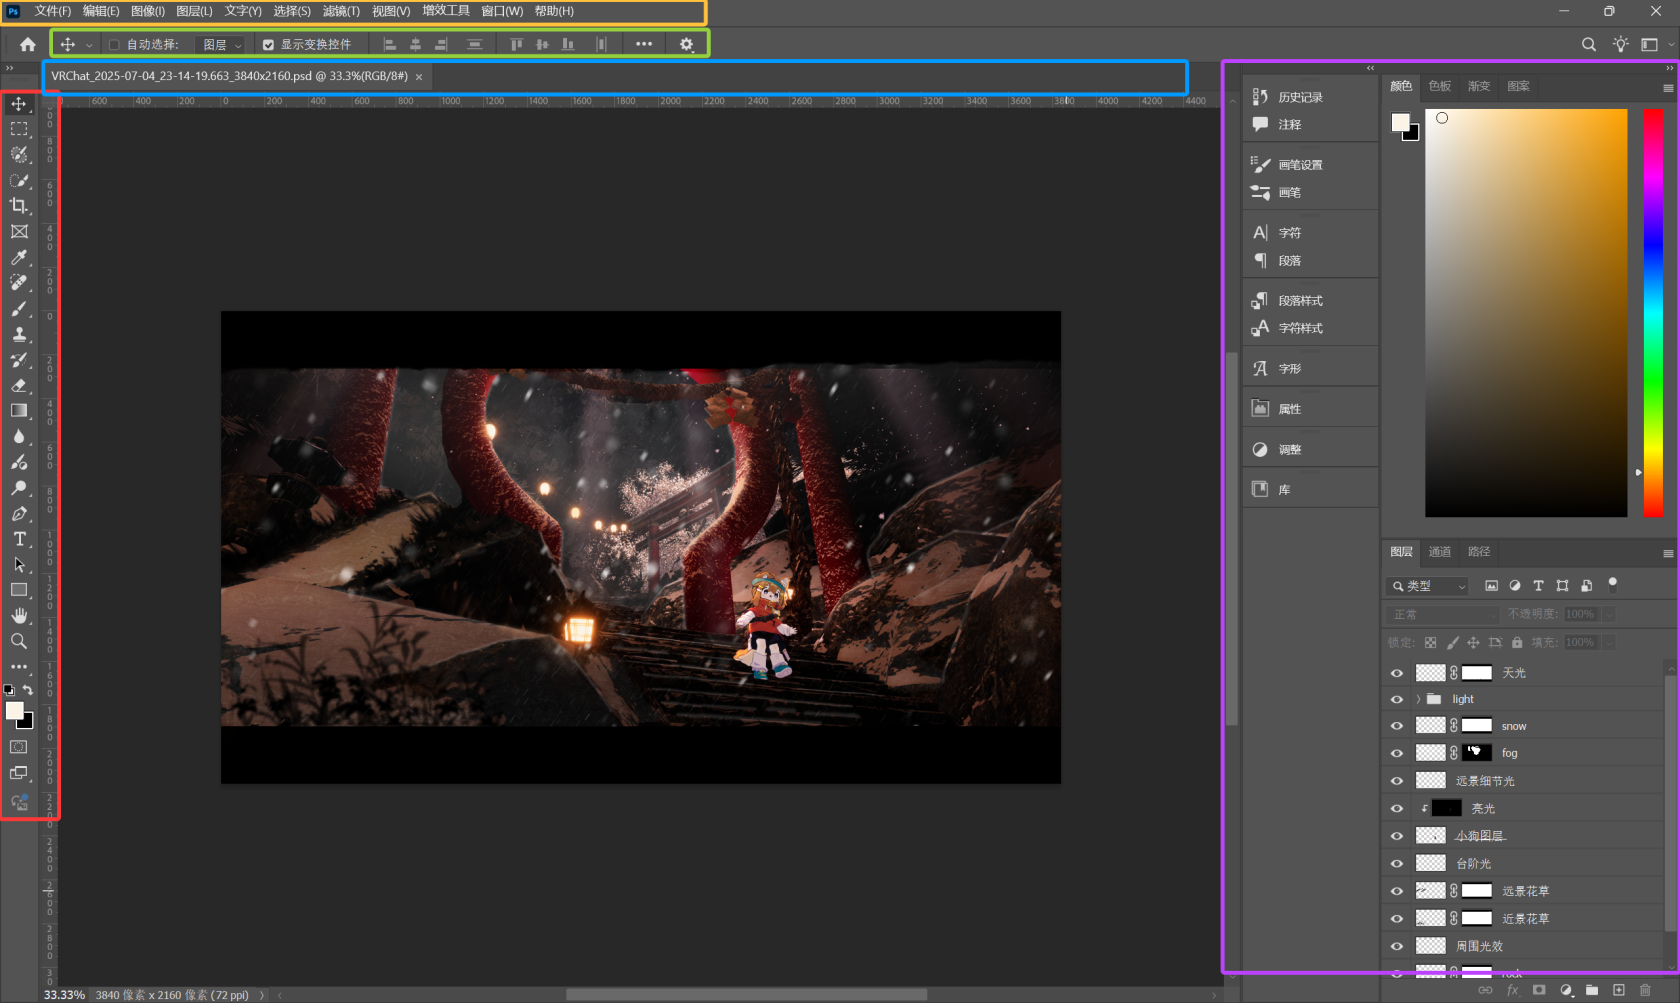
Task: Open the options bar gear settings
Action: 686,44
